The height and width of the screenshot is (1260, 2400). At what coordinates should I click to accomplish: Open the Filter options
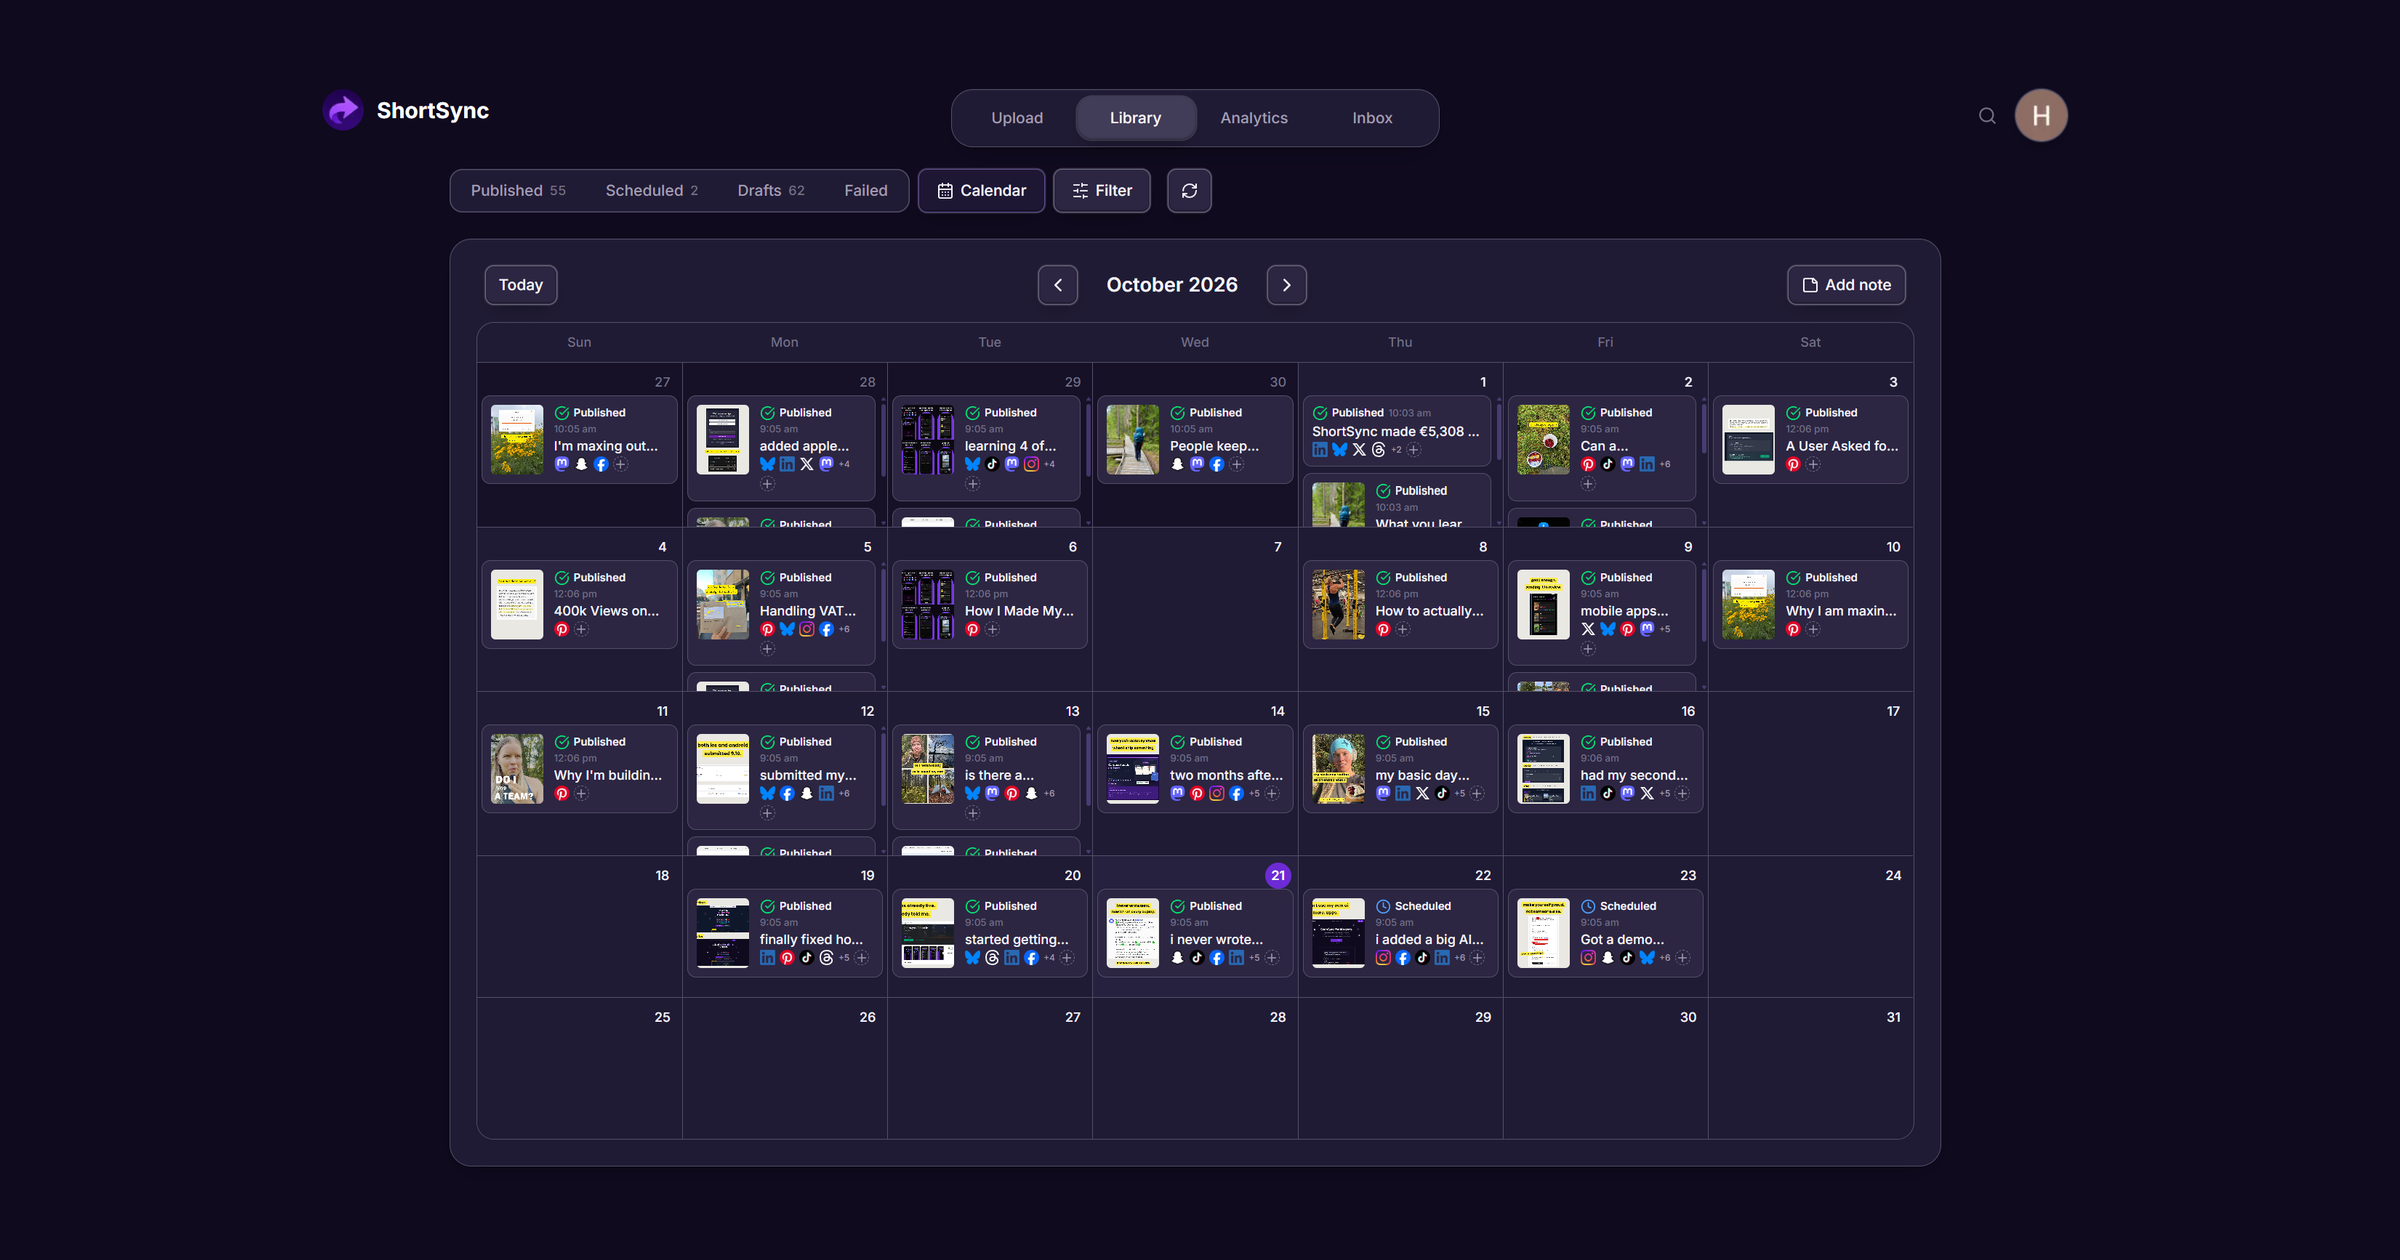click(1101, 191)
